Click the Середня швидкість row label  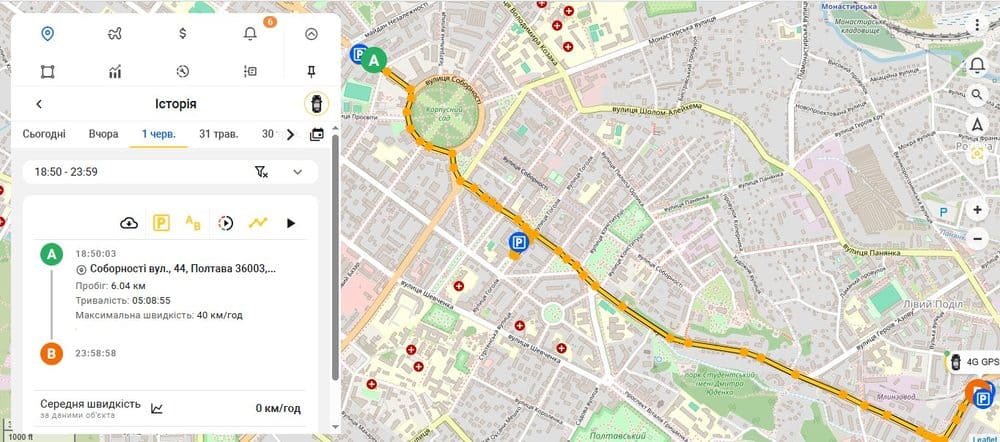[x=90, y=404]
